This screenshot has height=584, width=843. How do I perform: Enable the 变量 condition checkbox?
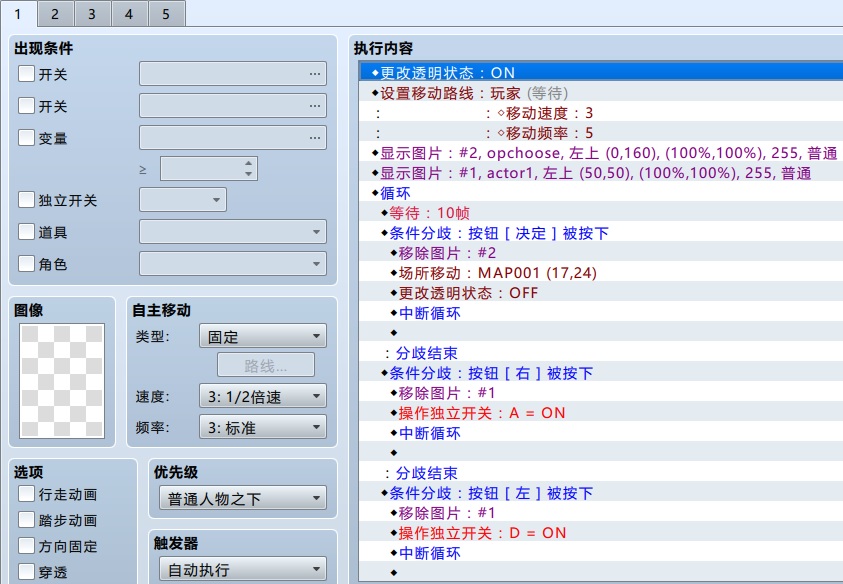[x=26, y=137]
